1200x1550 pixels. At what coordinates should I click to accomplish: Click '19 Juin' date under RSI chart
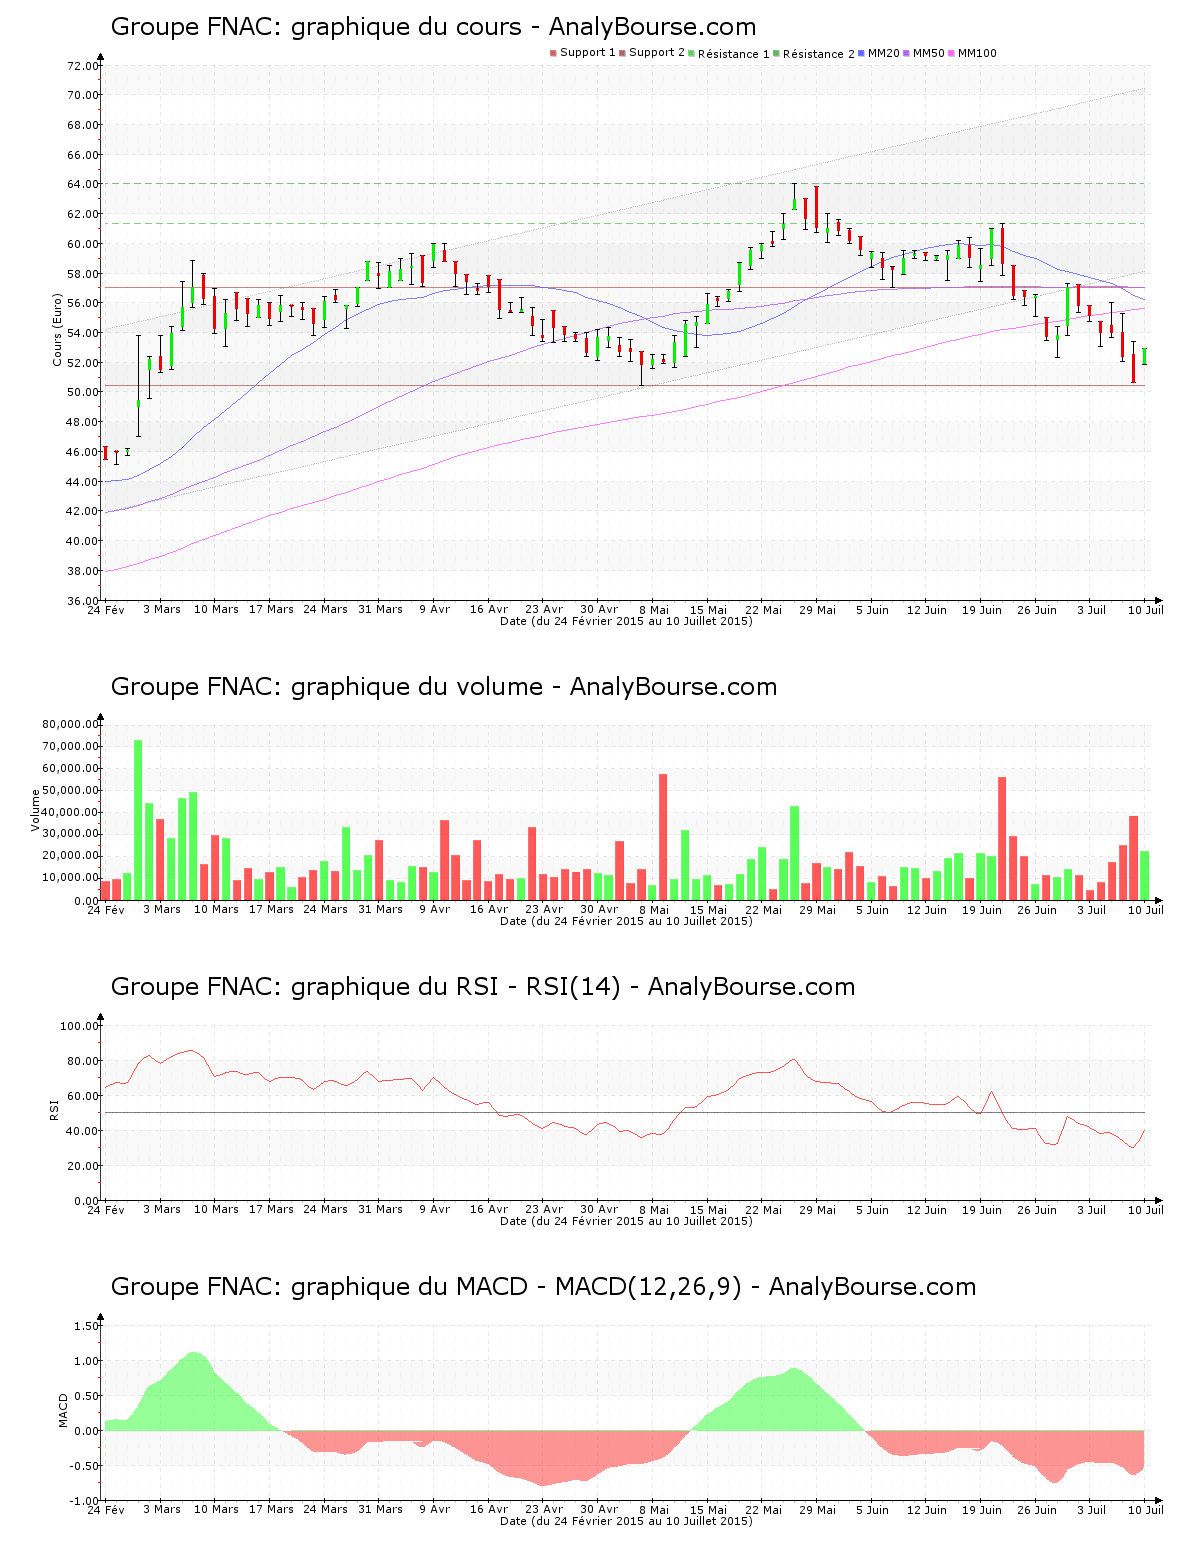[982, 1210]
